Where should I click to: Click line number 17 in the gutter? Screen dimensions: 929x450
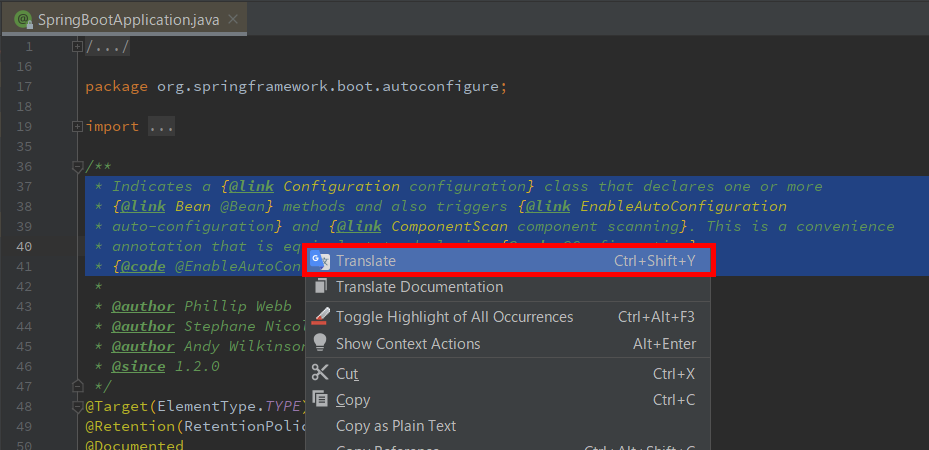(24, 86)
